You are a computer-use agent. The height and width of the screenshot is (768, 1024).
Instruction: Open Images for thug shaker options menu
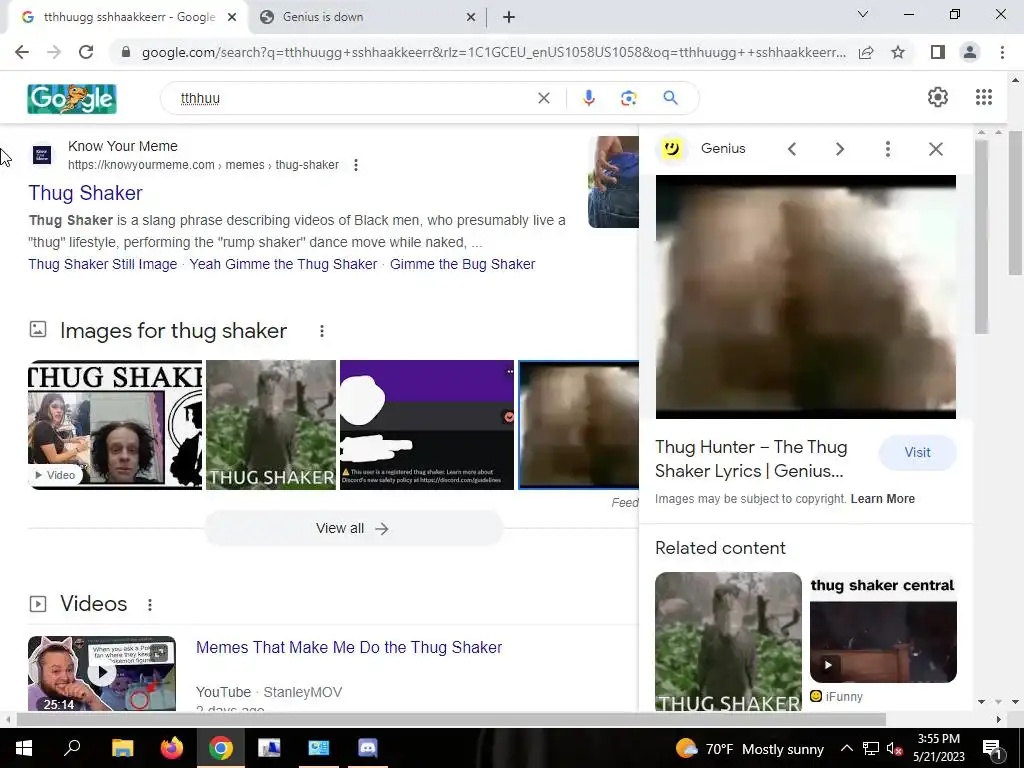322,331
